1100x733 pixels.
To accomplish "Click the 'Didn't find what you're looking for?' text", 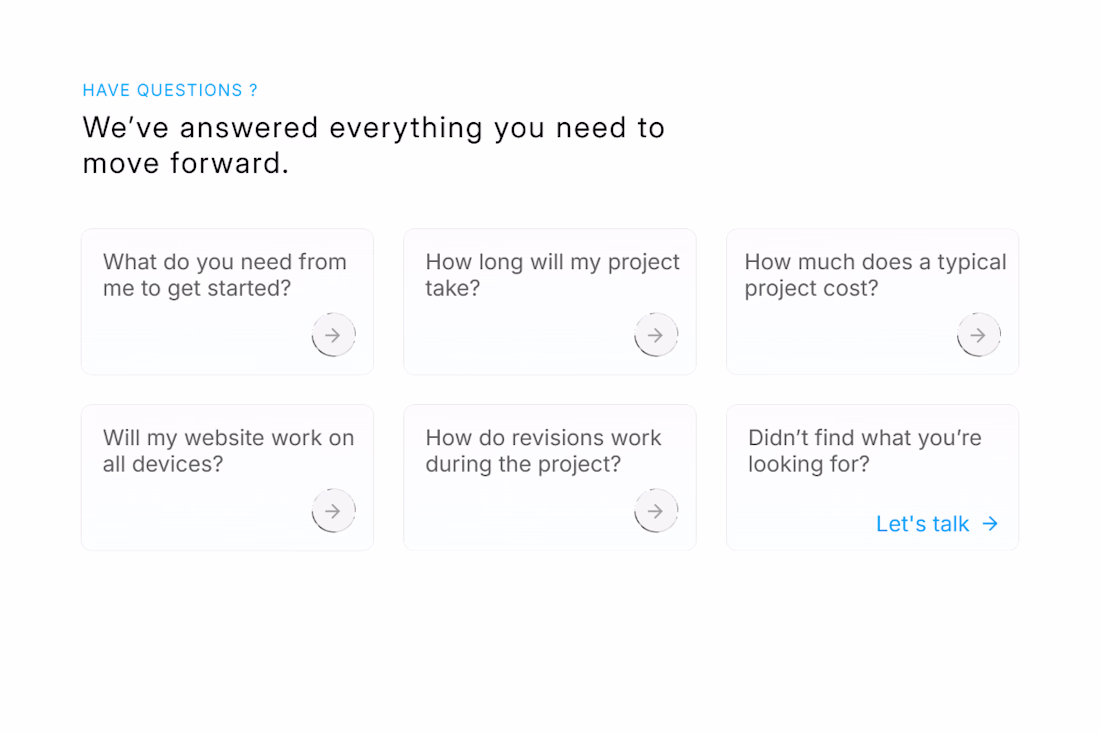I will click(864, 451).
